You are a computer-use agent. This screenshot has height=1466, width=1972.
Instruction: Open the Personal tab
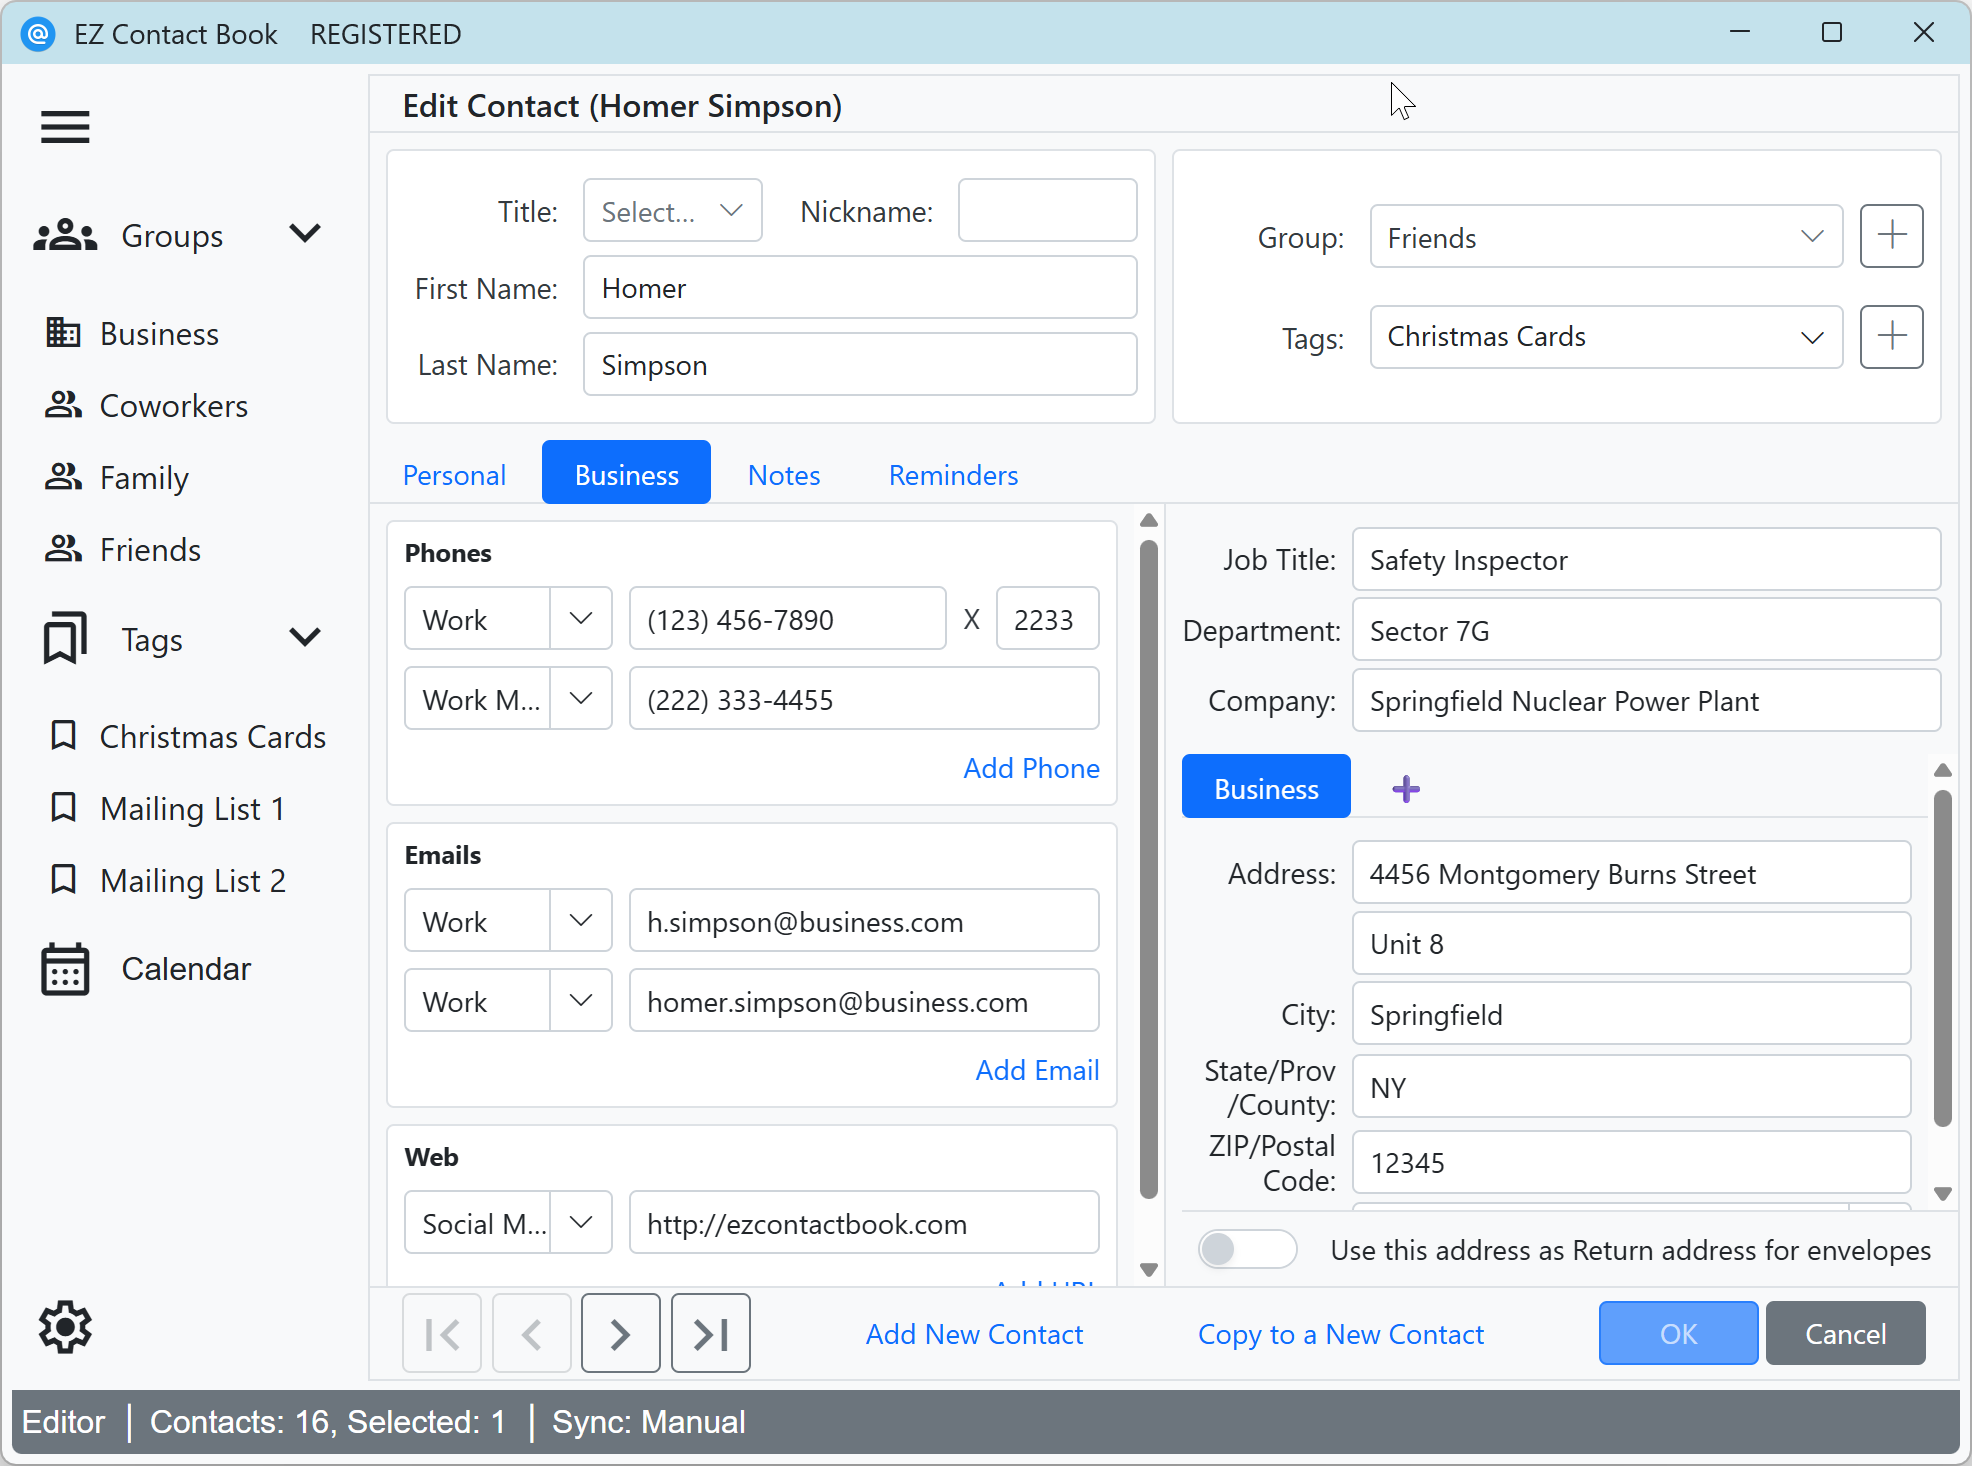click(x=454, y=474)
